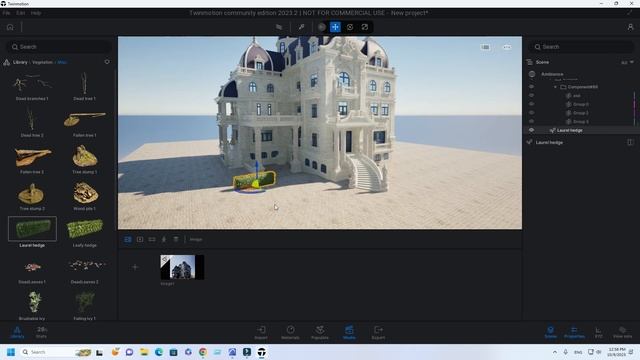The width and height of the screenshot is (640, 360).
Task: Toggle visibility of ComponentMSI folder
Action: (531, 87)
